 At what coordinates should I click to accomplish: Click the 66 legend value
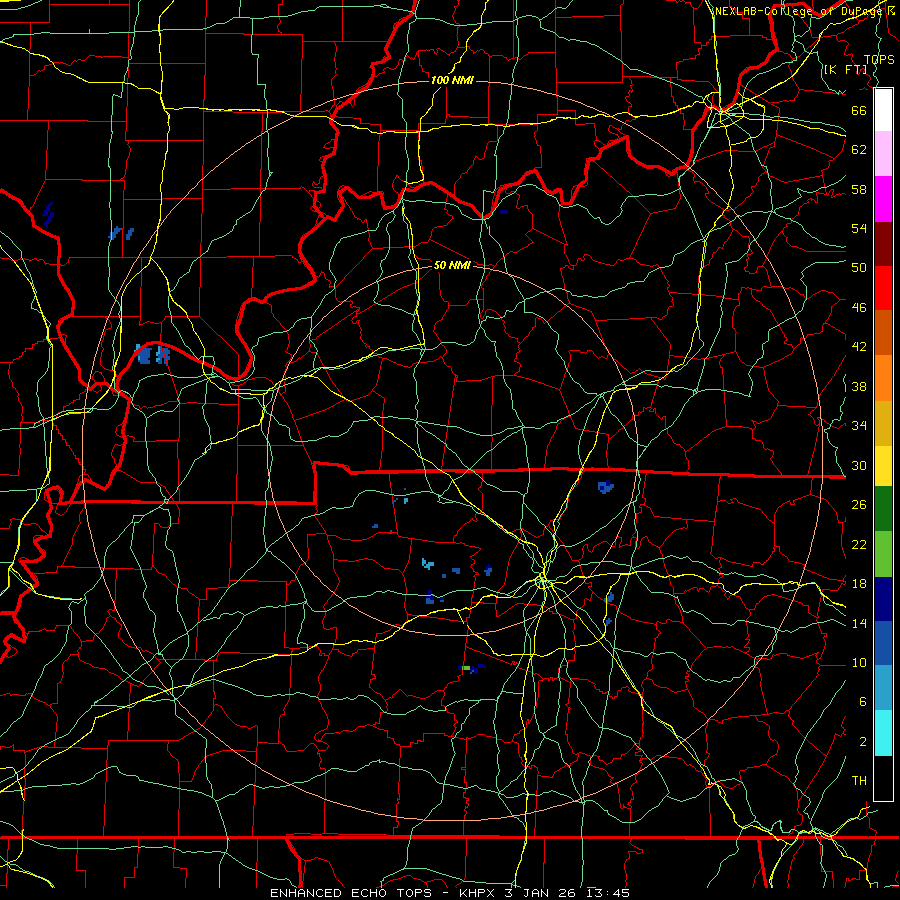[859, 110]
